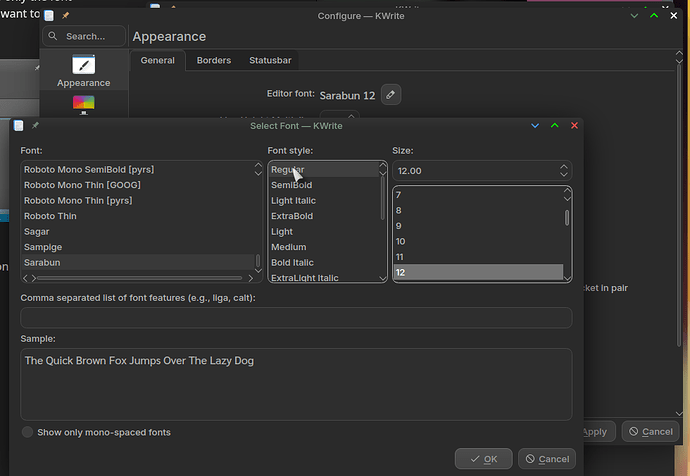Click Cancel in Configure KWrite window

pos(650,432)
